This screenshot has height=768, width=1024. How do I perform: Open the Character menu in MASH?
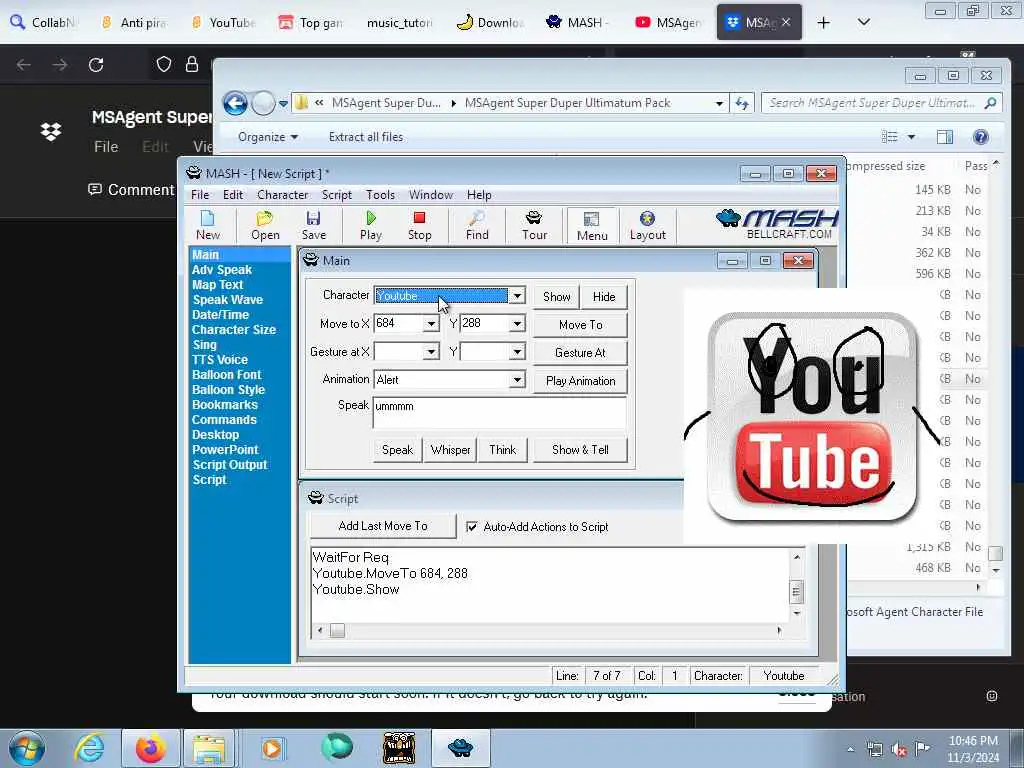pos(282,195)
